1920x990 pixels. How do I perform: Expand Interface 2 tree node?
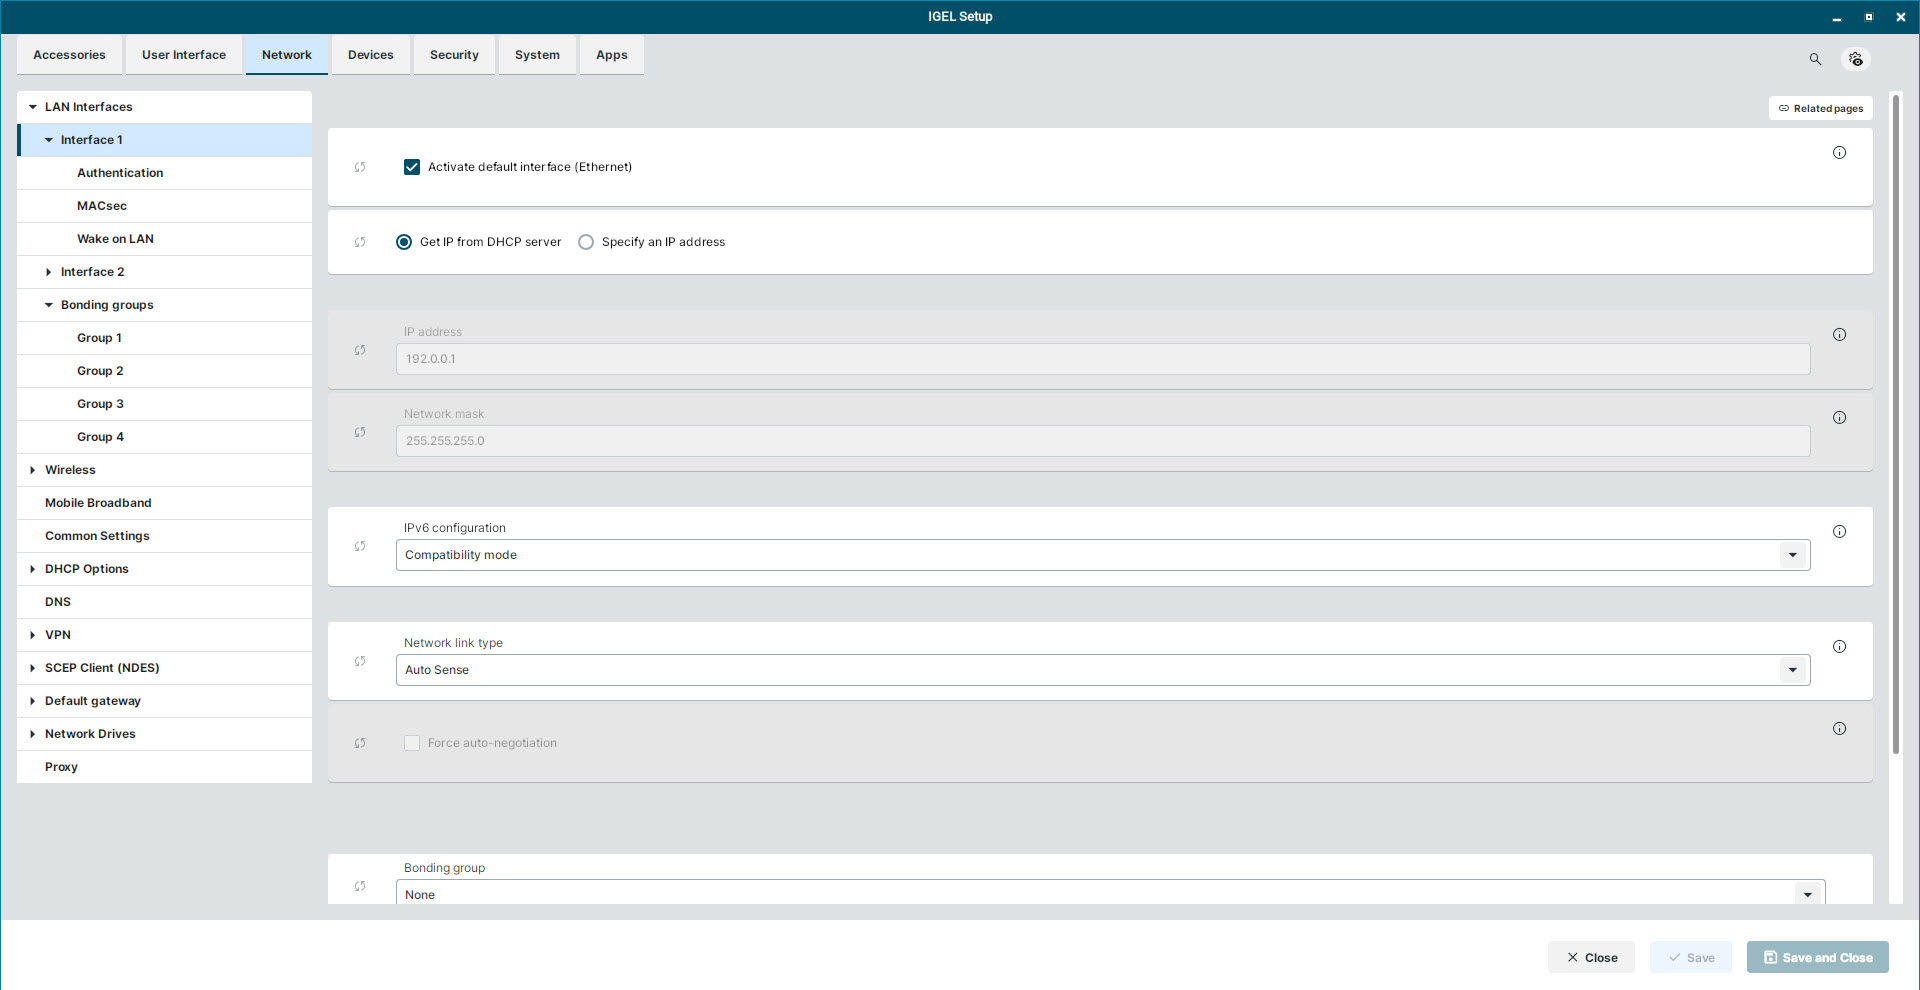coord(49,272)
